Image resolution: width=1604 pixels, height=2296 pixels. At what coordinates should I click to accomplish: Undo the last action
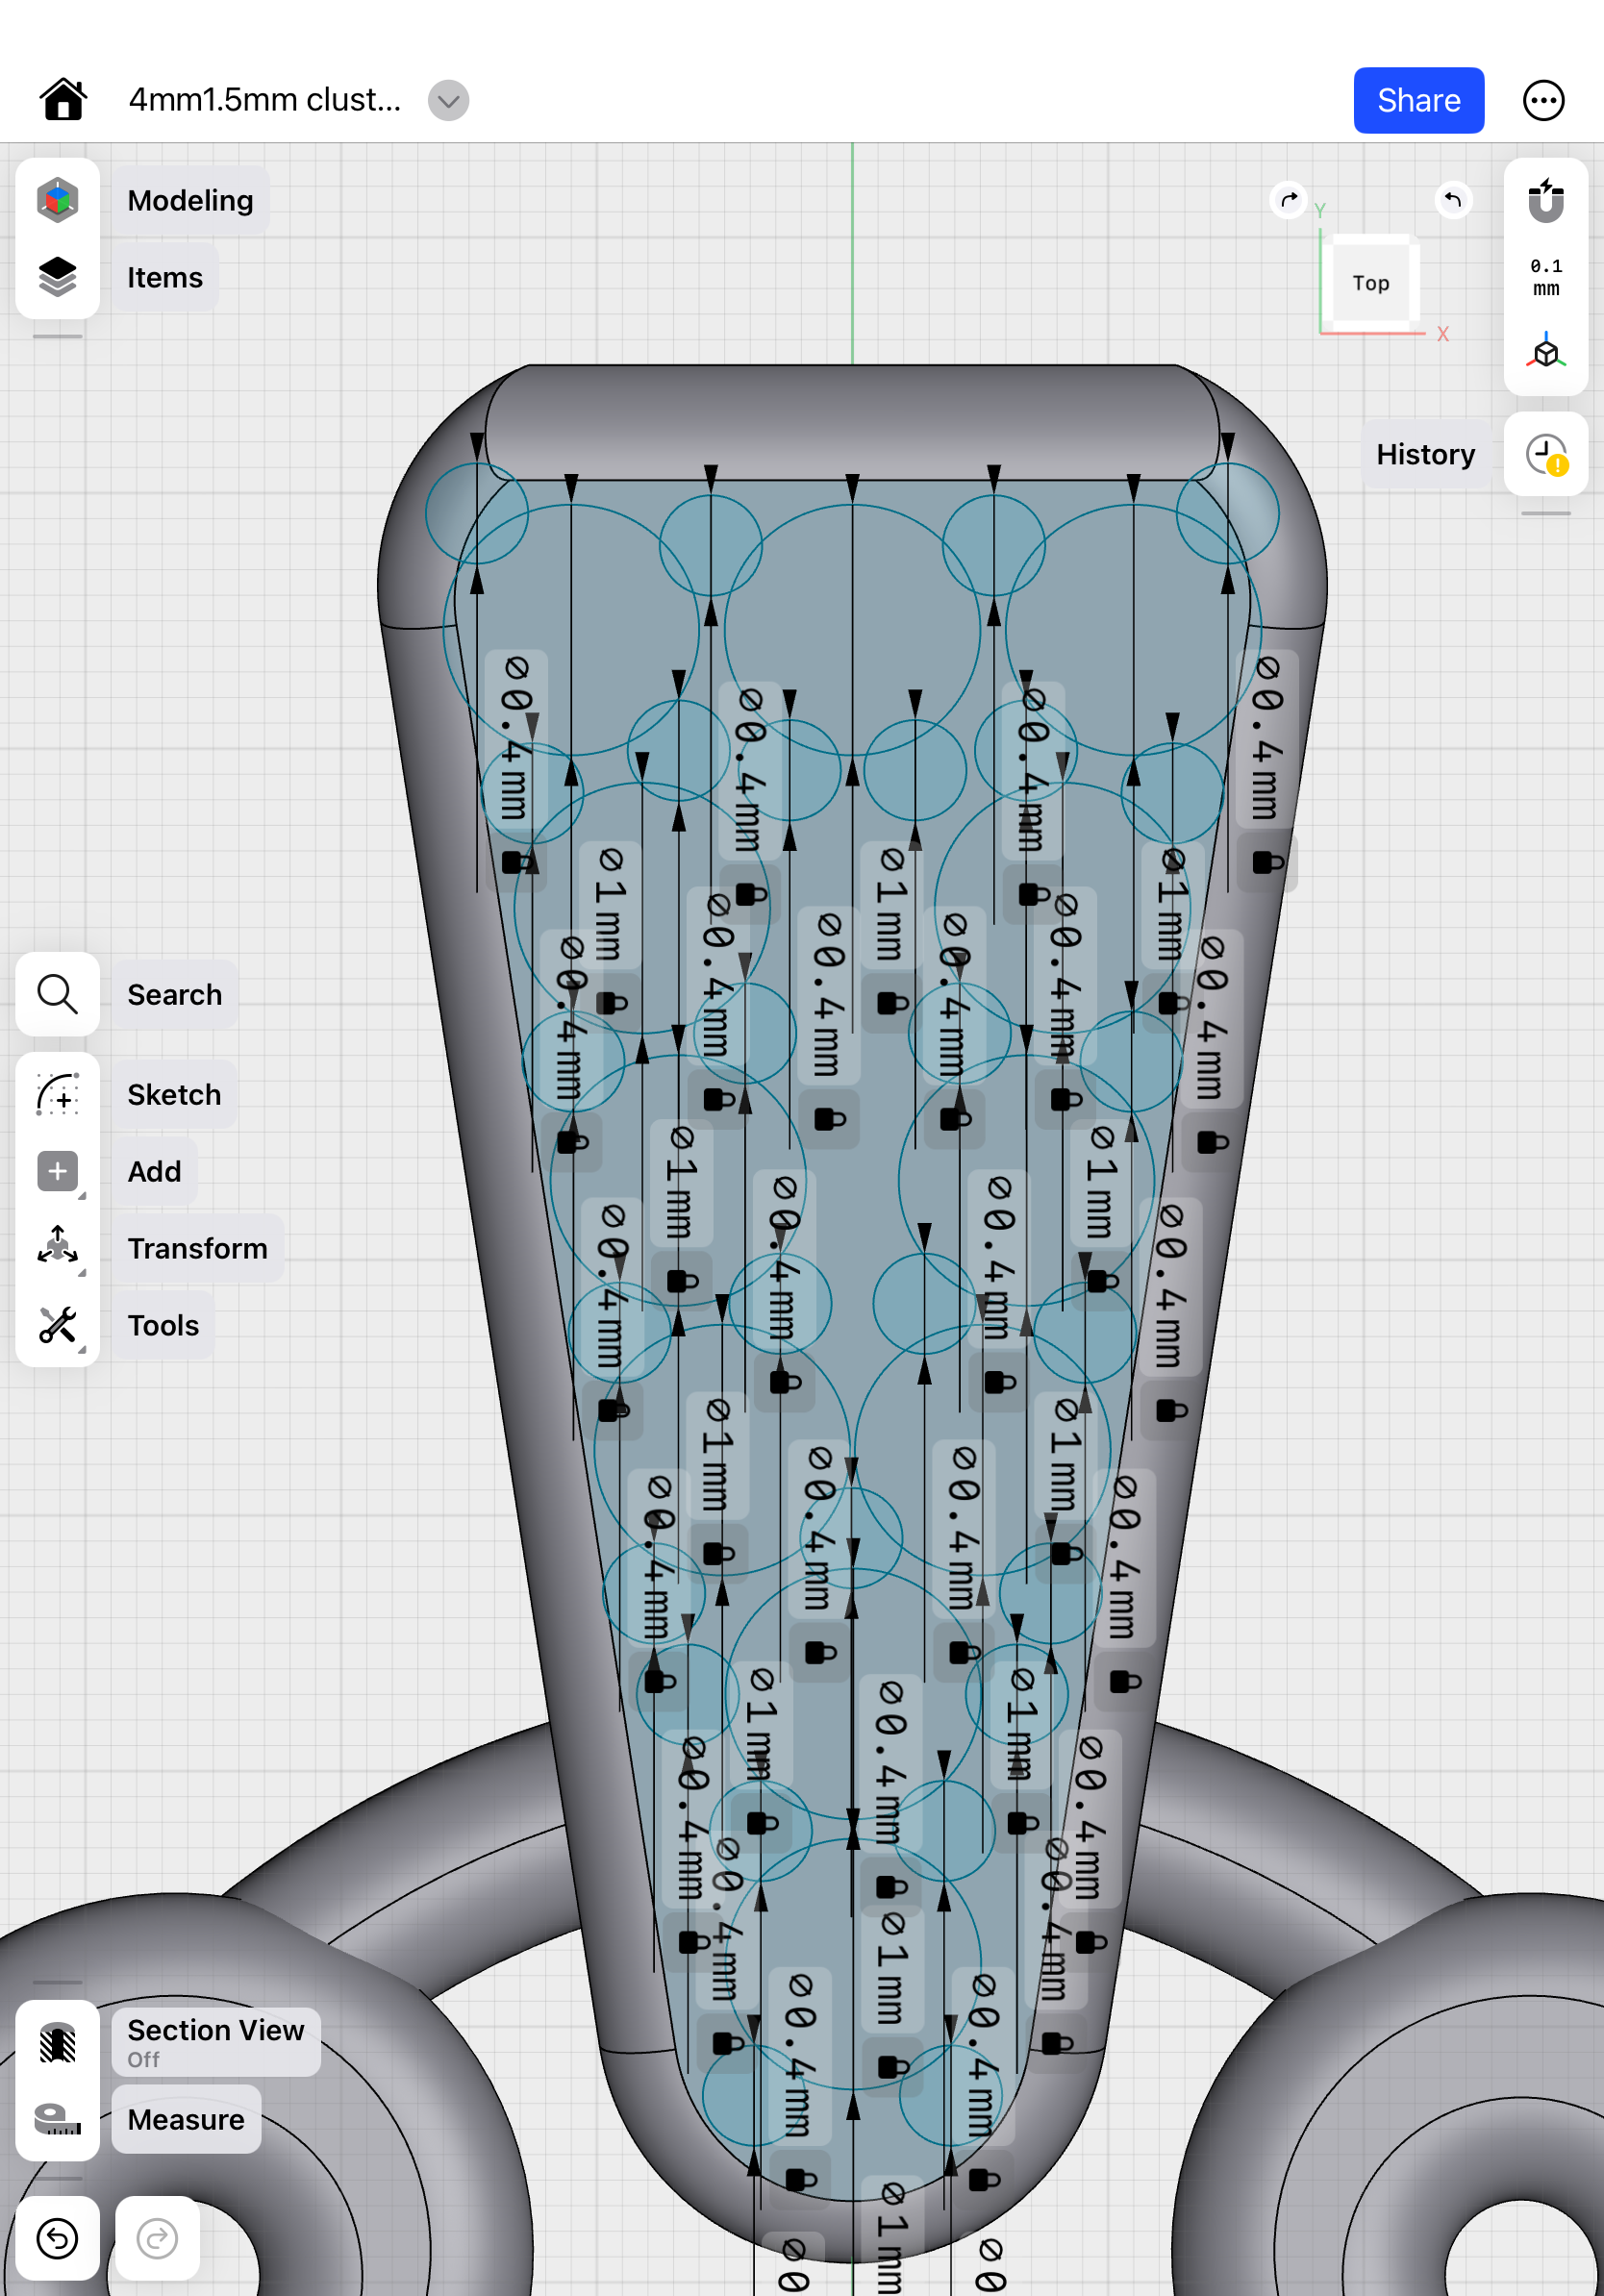(58, 2238)
